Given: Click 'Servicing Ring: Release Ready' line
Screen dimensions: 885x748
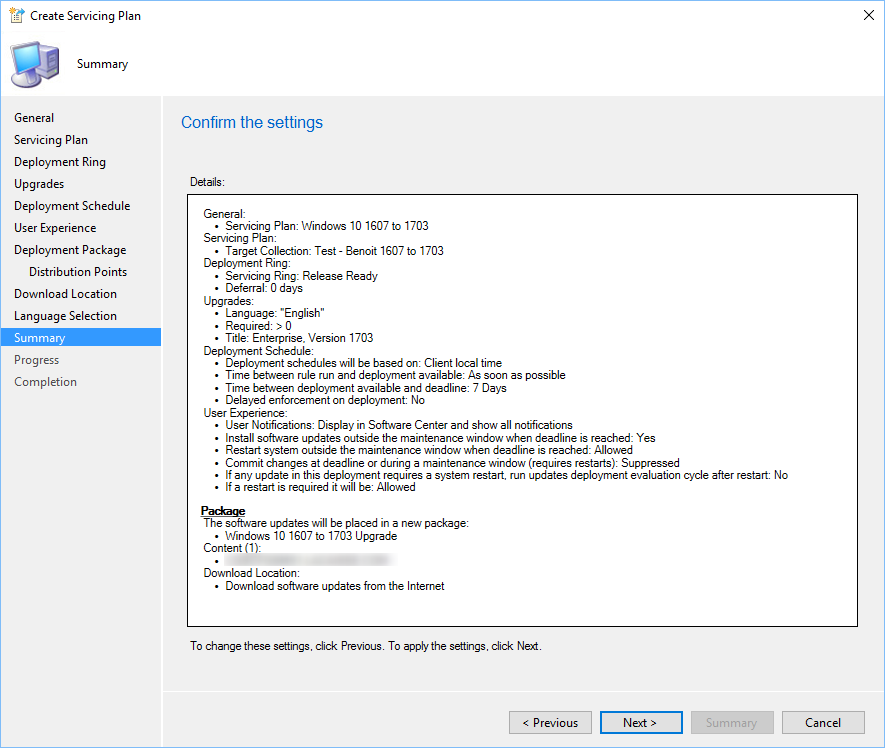Looking at the screenshot, I should (301, 276).
